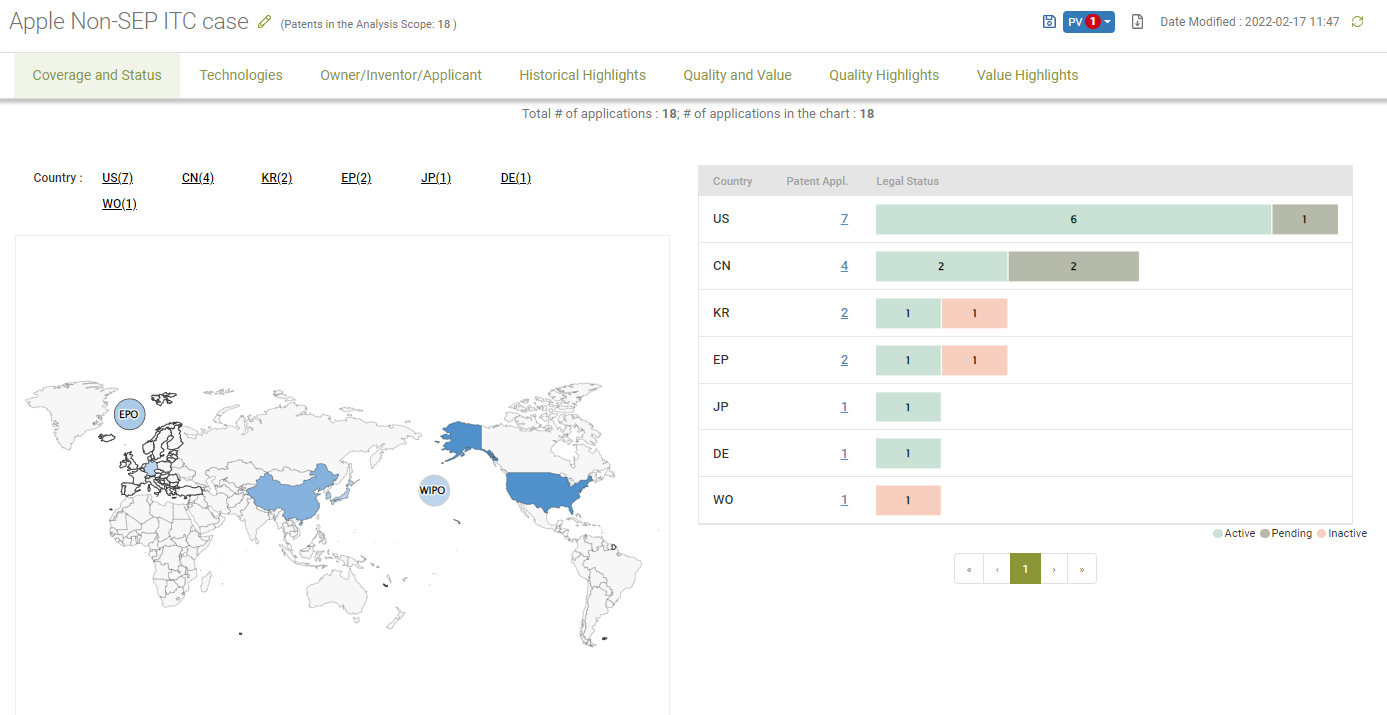1387x715 pixels.
Task: Switch to the Quality and Value tab
Action: [x=738, y=75]
